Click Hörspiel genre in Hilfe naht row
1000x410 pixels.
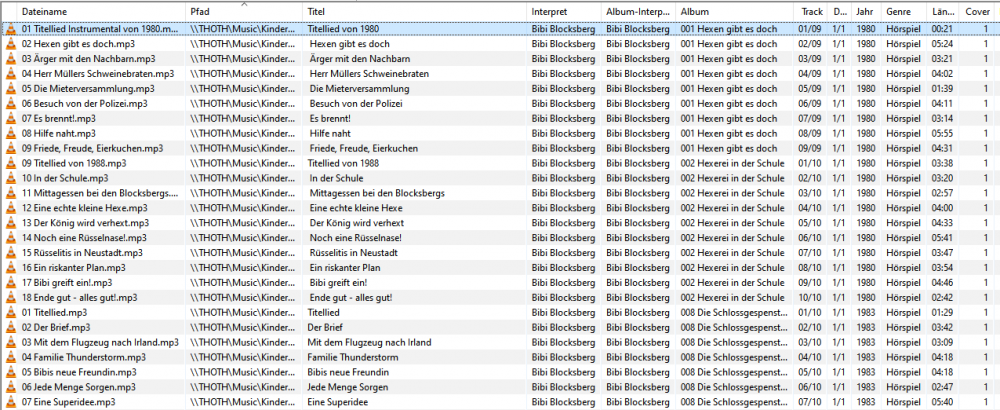click(904, 133)
